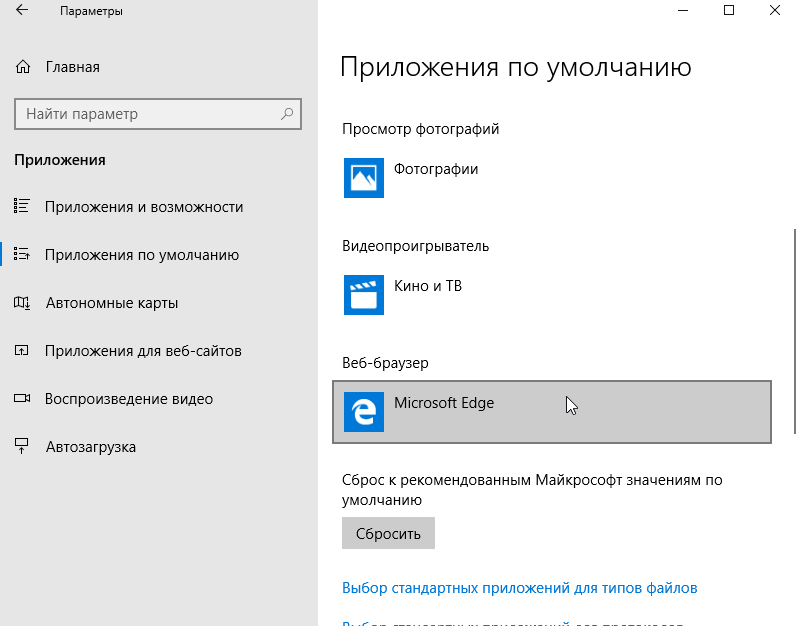
Task: Click the Приложения по умолчанию page heading
Action: 516,67
